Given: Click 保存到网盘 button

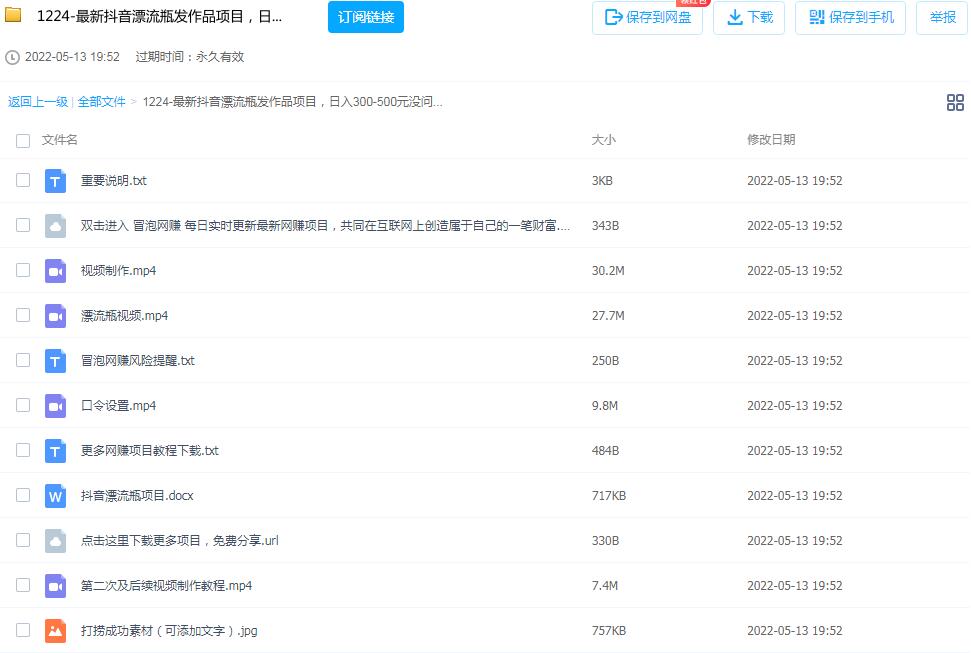Looking at the screenshot, I should point(647,17).
